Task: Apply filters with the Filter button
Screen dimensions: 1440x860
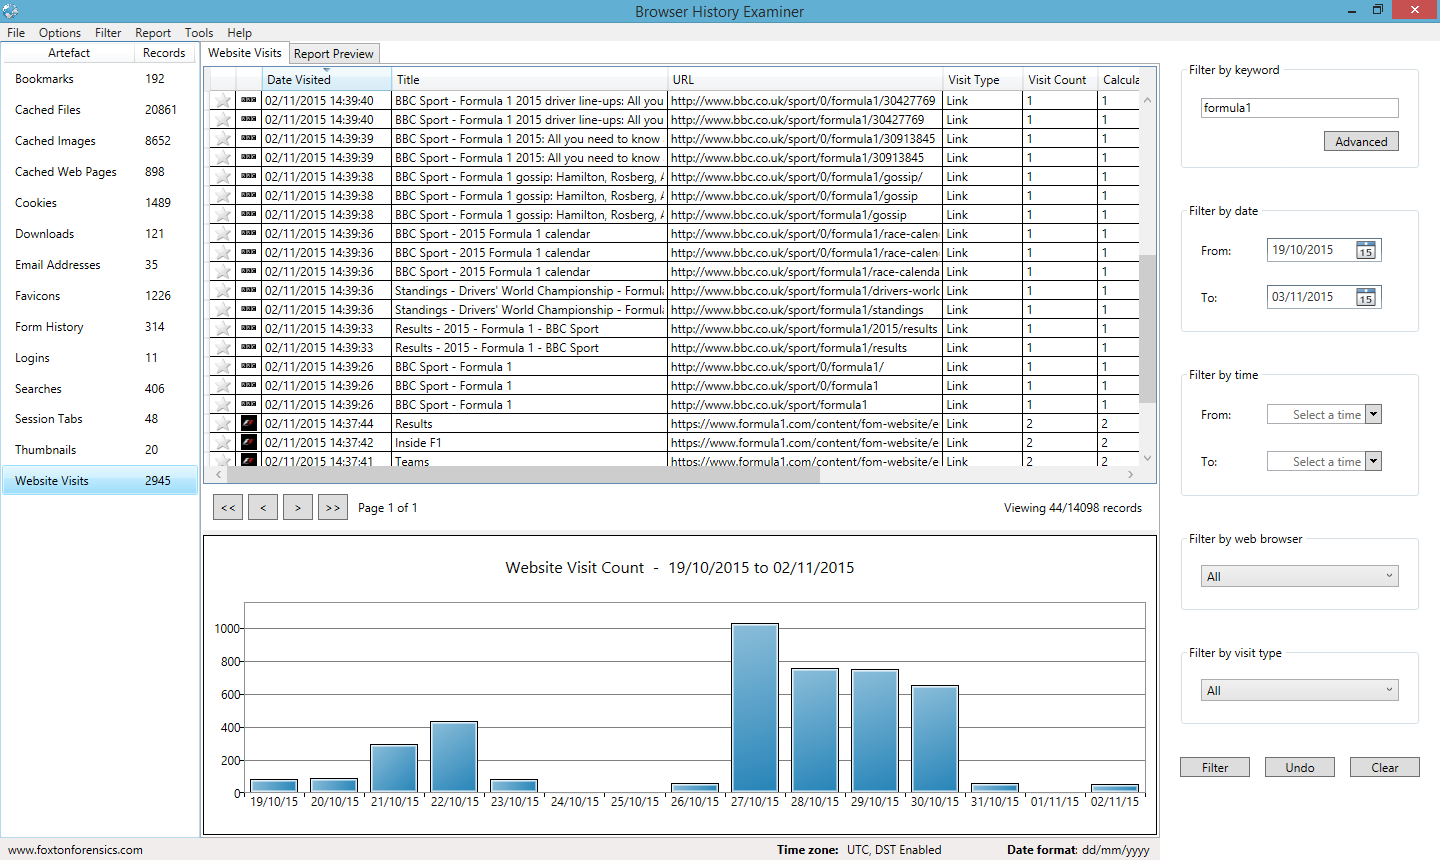Action: pos(1215,767)
